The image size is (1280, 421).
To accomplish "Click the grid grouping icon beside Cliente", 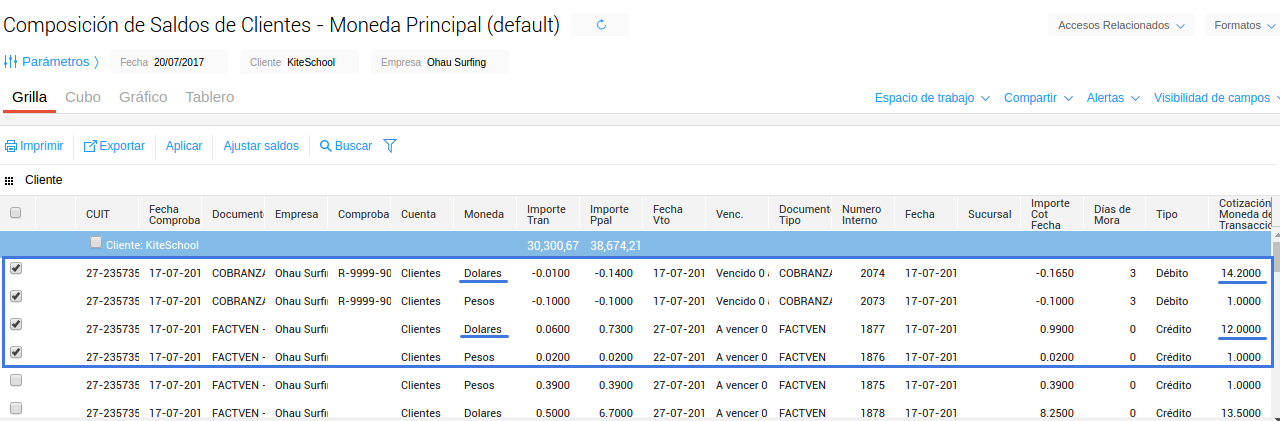I will point(9,181).
